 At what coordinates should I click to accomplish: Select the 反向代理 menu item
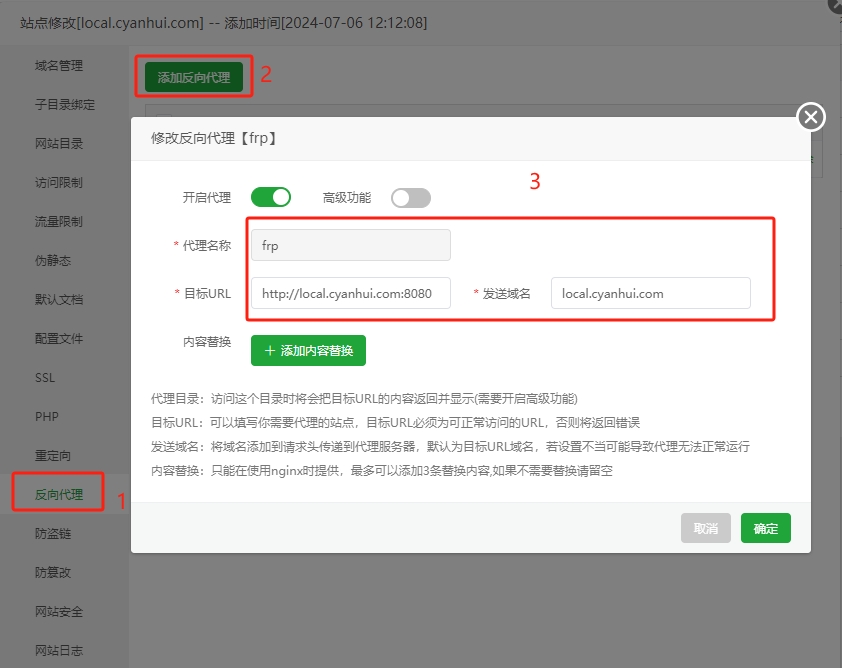pos(59,495)
